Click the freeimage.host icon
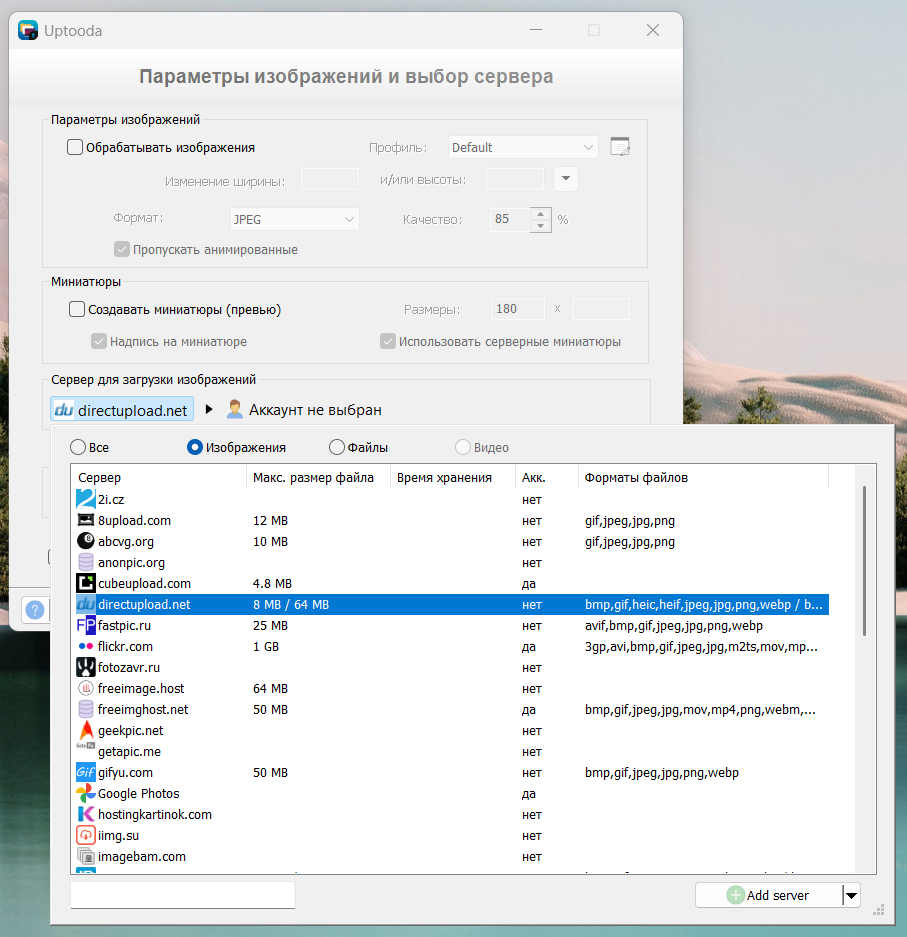Image resolution: width=907 pixels, height=937 pixels. pyautogui.click(x=86, y=688)
